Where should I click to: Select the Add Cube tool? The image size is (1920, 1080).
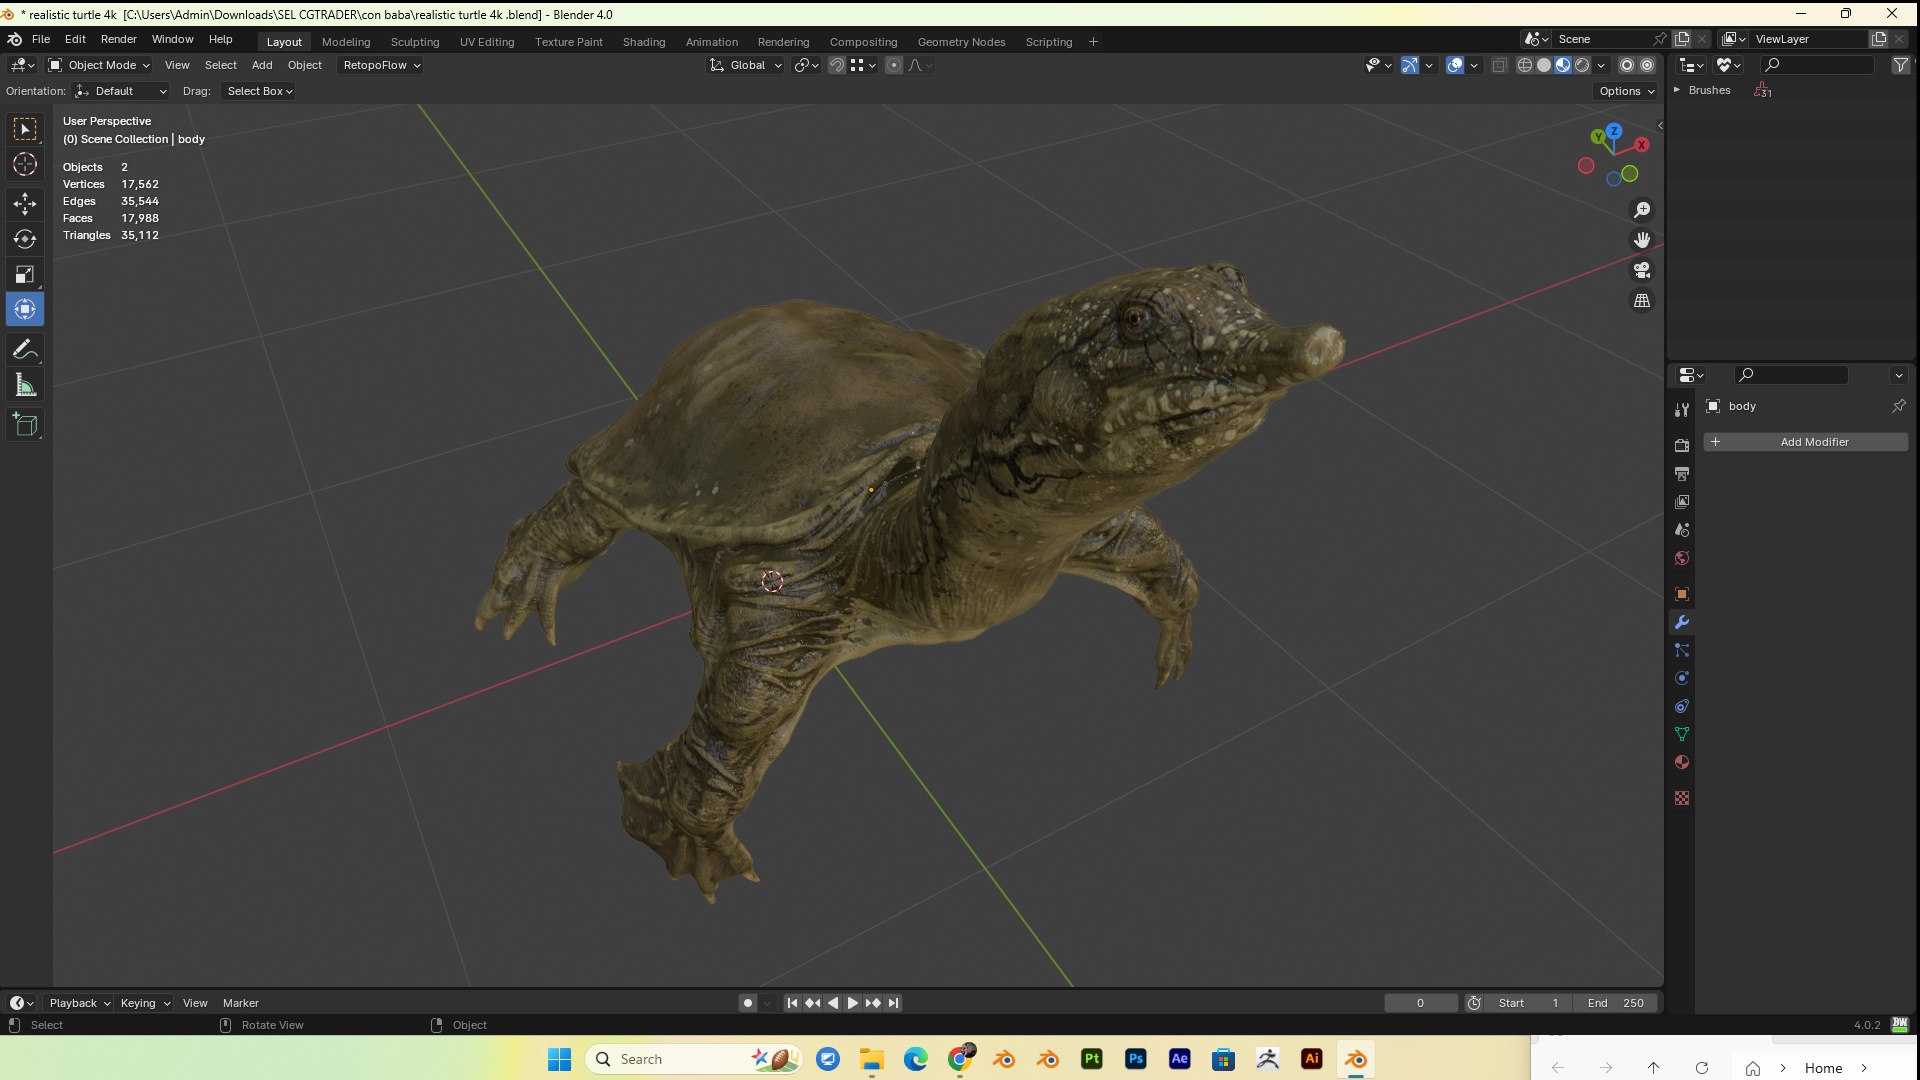[25, 425]
